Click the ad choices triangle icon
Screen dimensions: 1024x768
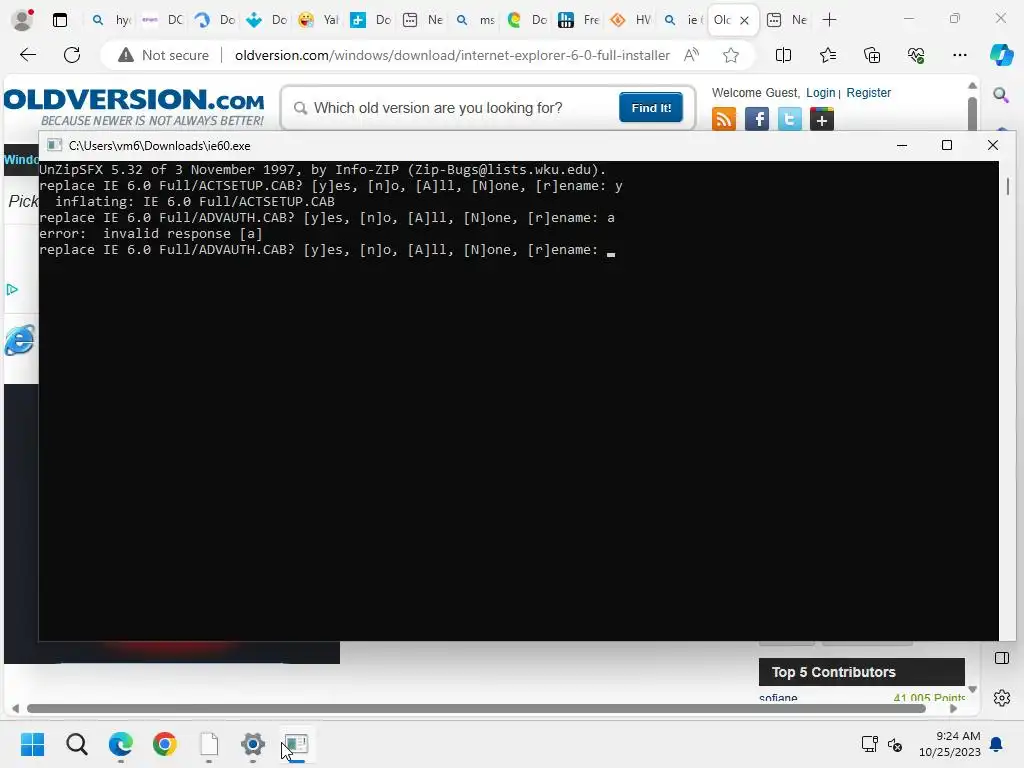(x=12, y=289)
